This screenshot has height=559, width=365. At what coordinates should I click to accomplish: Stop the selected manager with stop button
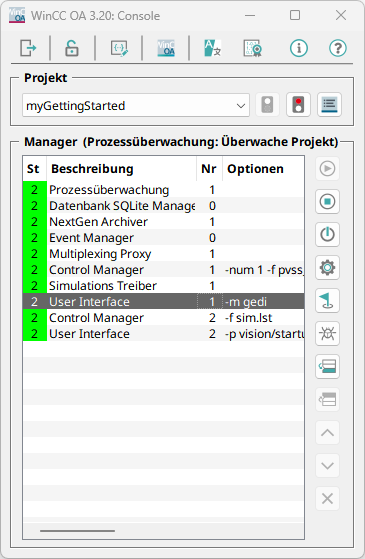pyautogui.click(x=327, y=202)
